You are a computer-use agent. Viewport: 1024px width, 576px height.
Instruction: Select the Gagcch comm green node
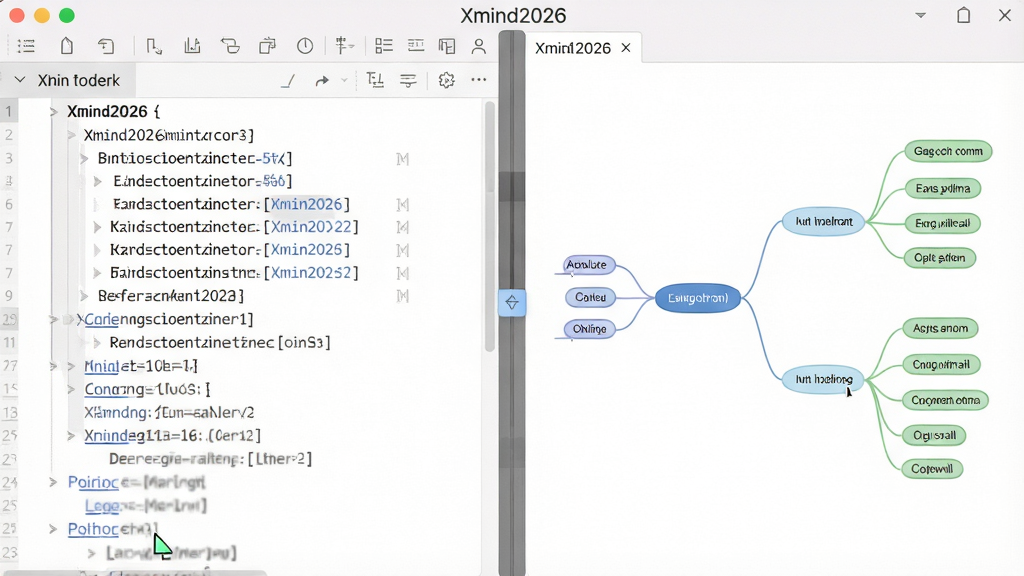(x=948, y=152)
